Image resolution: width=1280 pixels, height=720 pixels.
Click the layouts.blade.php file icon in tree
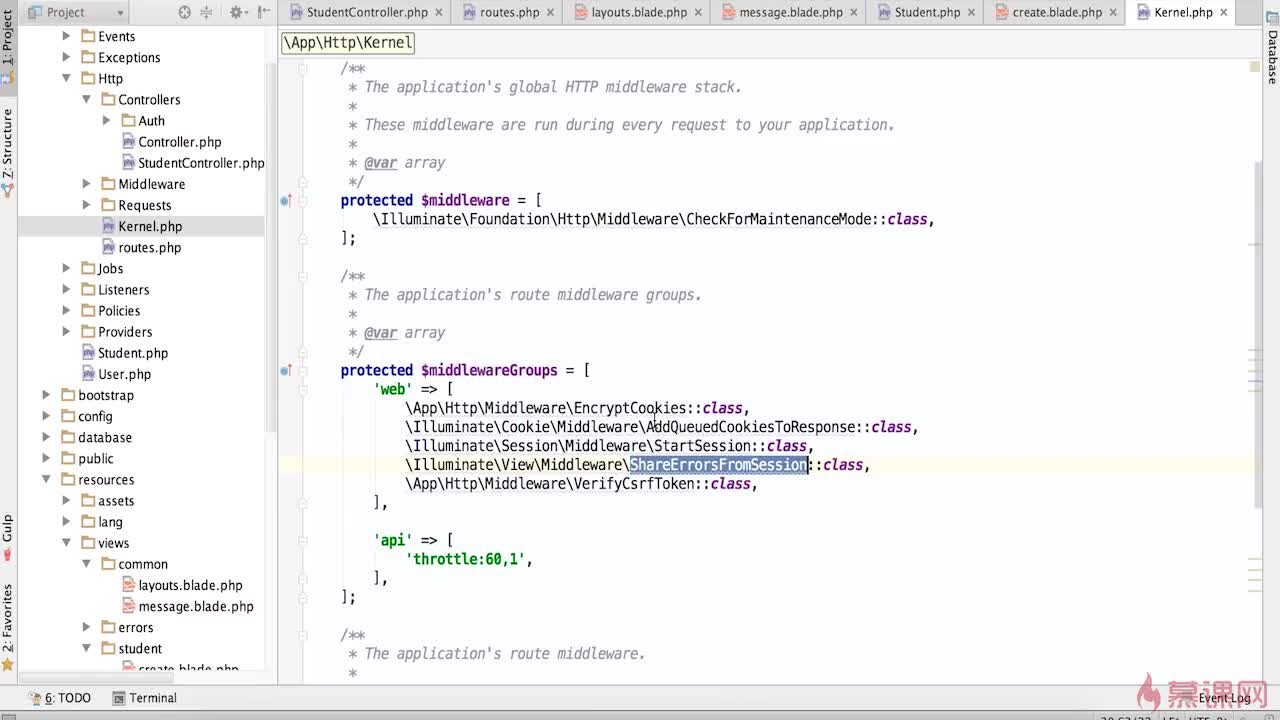[129, 585]
